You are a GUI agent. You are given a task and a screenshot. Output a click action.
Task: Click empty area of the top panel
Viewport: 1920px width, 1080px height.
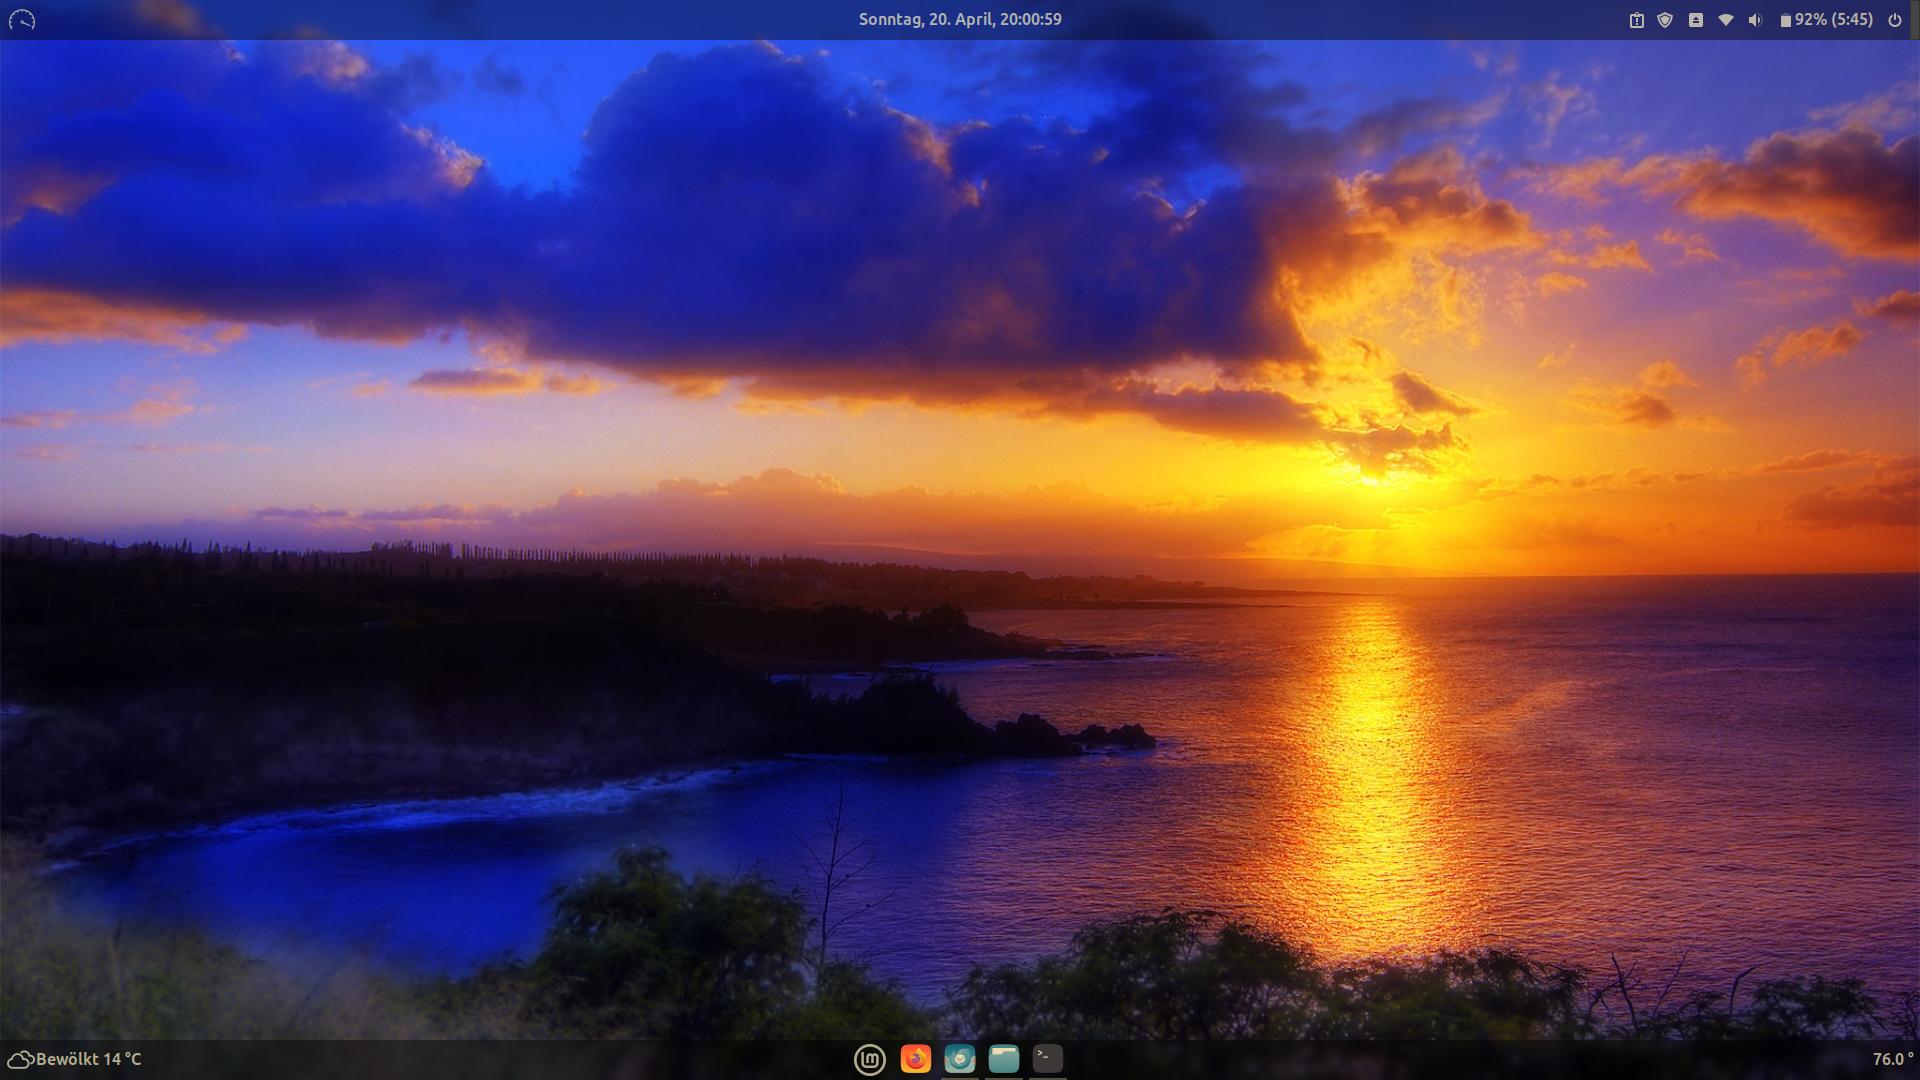(450, 20)
